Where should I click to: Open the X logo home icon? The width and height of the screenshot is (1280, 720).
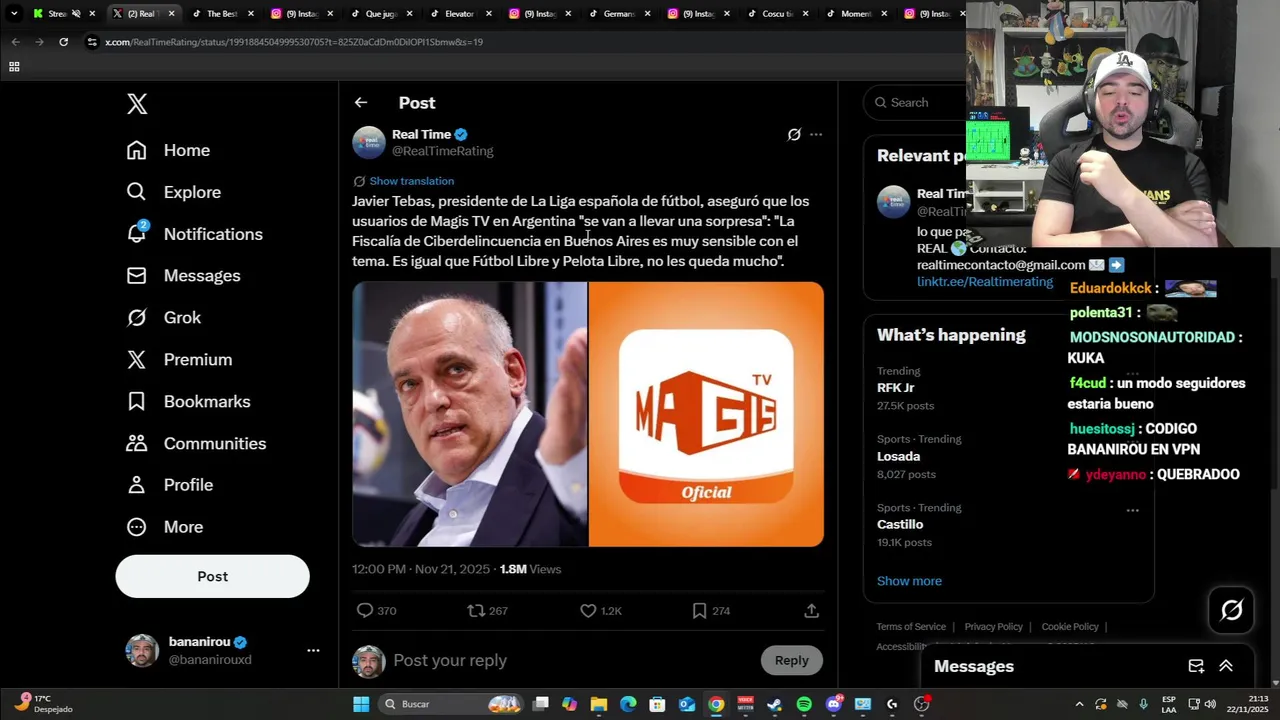tap(137, 103)
